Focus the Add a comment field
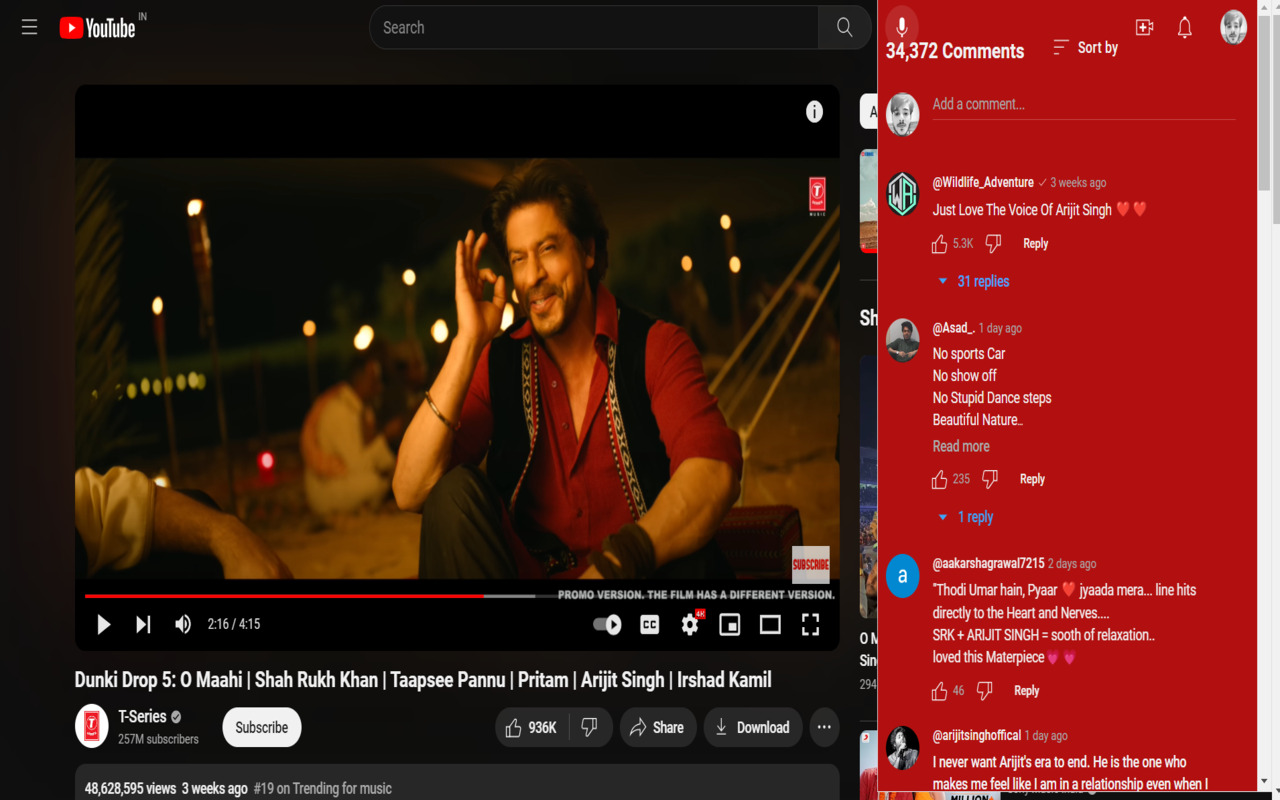The image size is (1280, 800). click(x=1084, y=105)
